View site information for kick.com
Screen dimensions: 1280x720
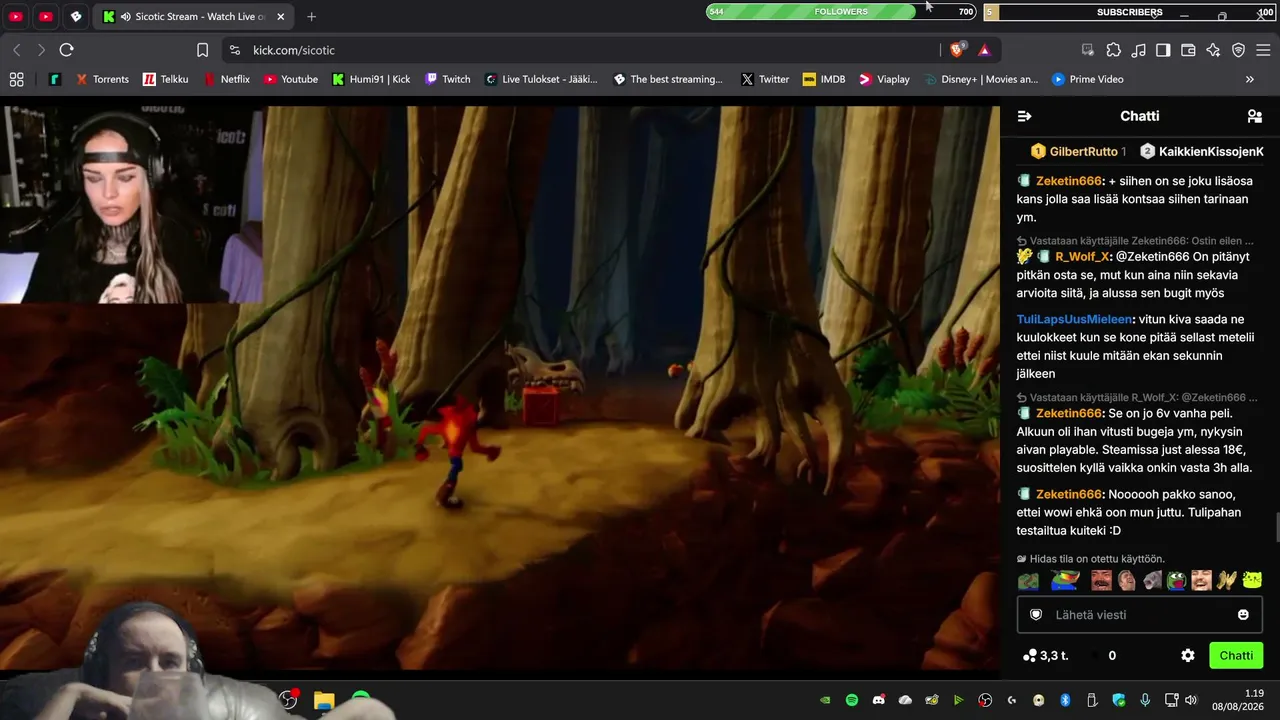tap(234, 50)
